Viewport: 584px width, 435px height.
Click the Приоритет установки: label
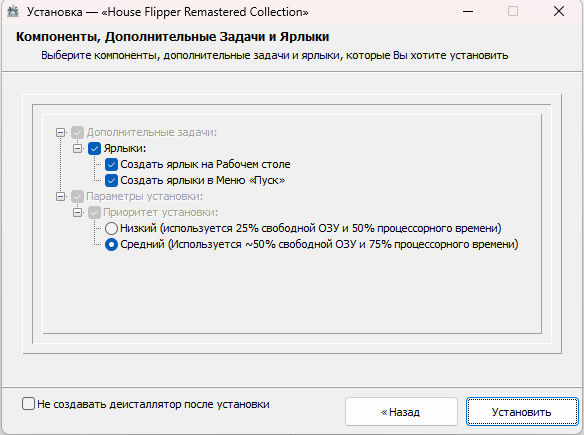(x=161, y=212)
